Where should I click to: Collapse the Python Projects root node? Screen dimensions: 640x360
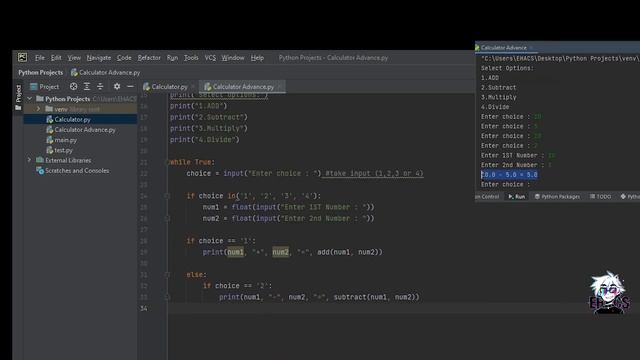pos(29,99)
